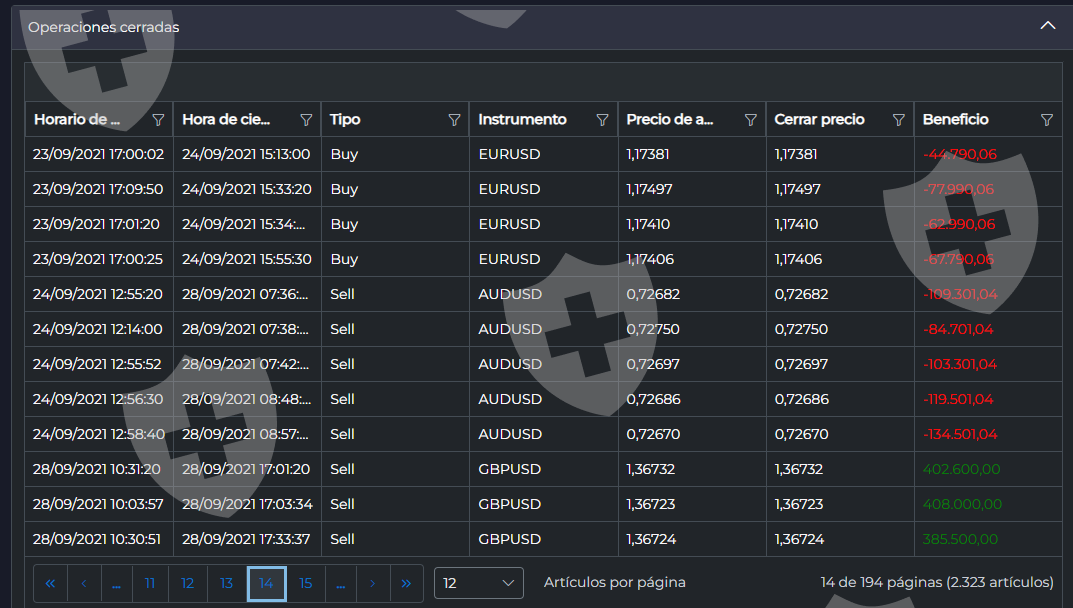Go to the previous page arrow
The height and width of the screenshot is (608, 1073).
pos(84,583)
